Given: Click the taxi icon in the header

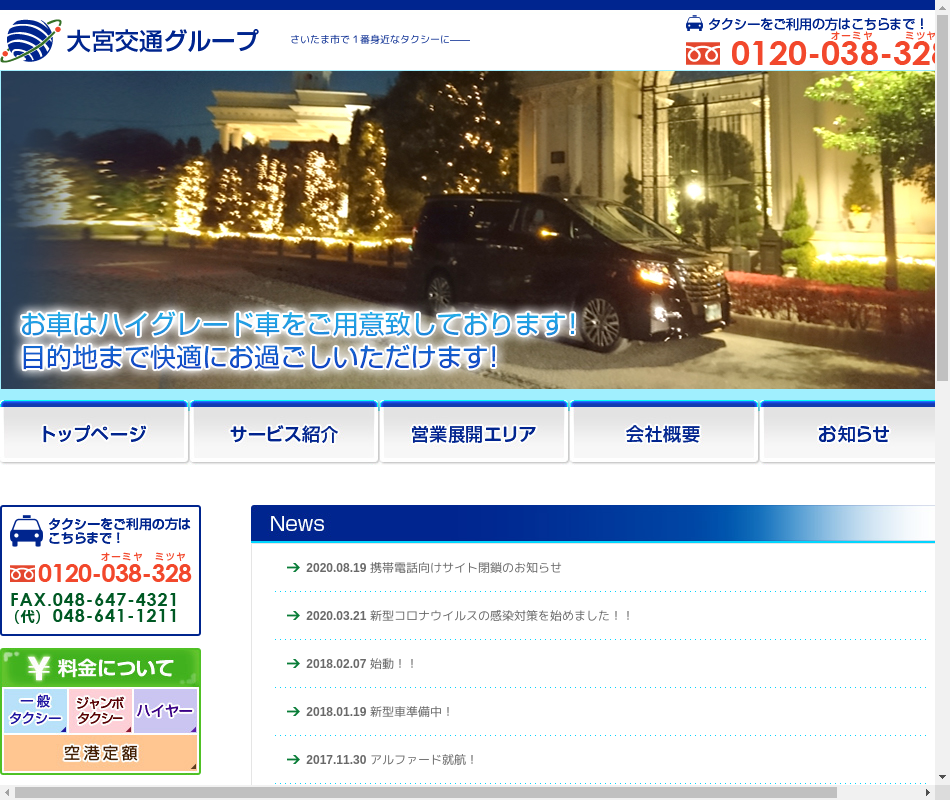Looking at the screenshot, I should [x=694, y=23].
